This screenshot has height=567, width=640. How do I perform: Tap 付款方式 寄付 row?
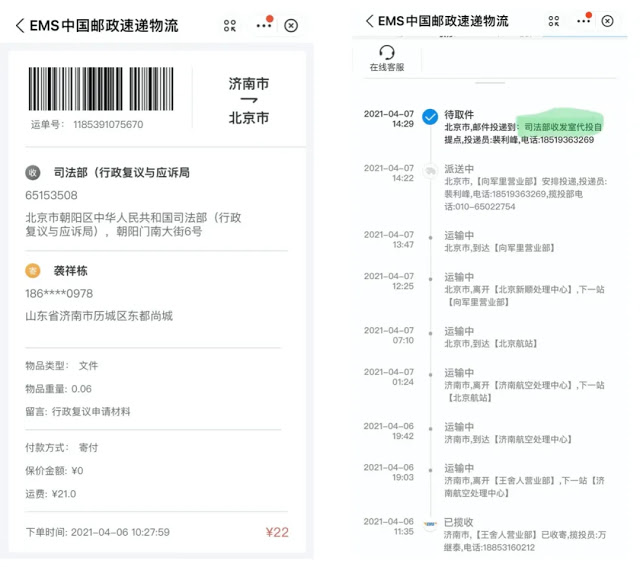pos(62,447)
